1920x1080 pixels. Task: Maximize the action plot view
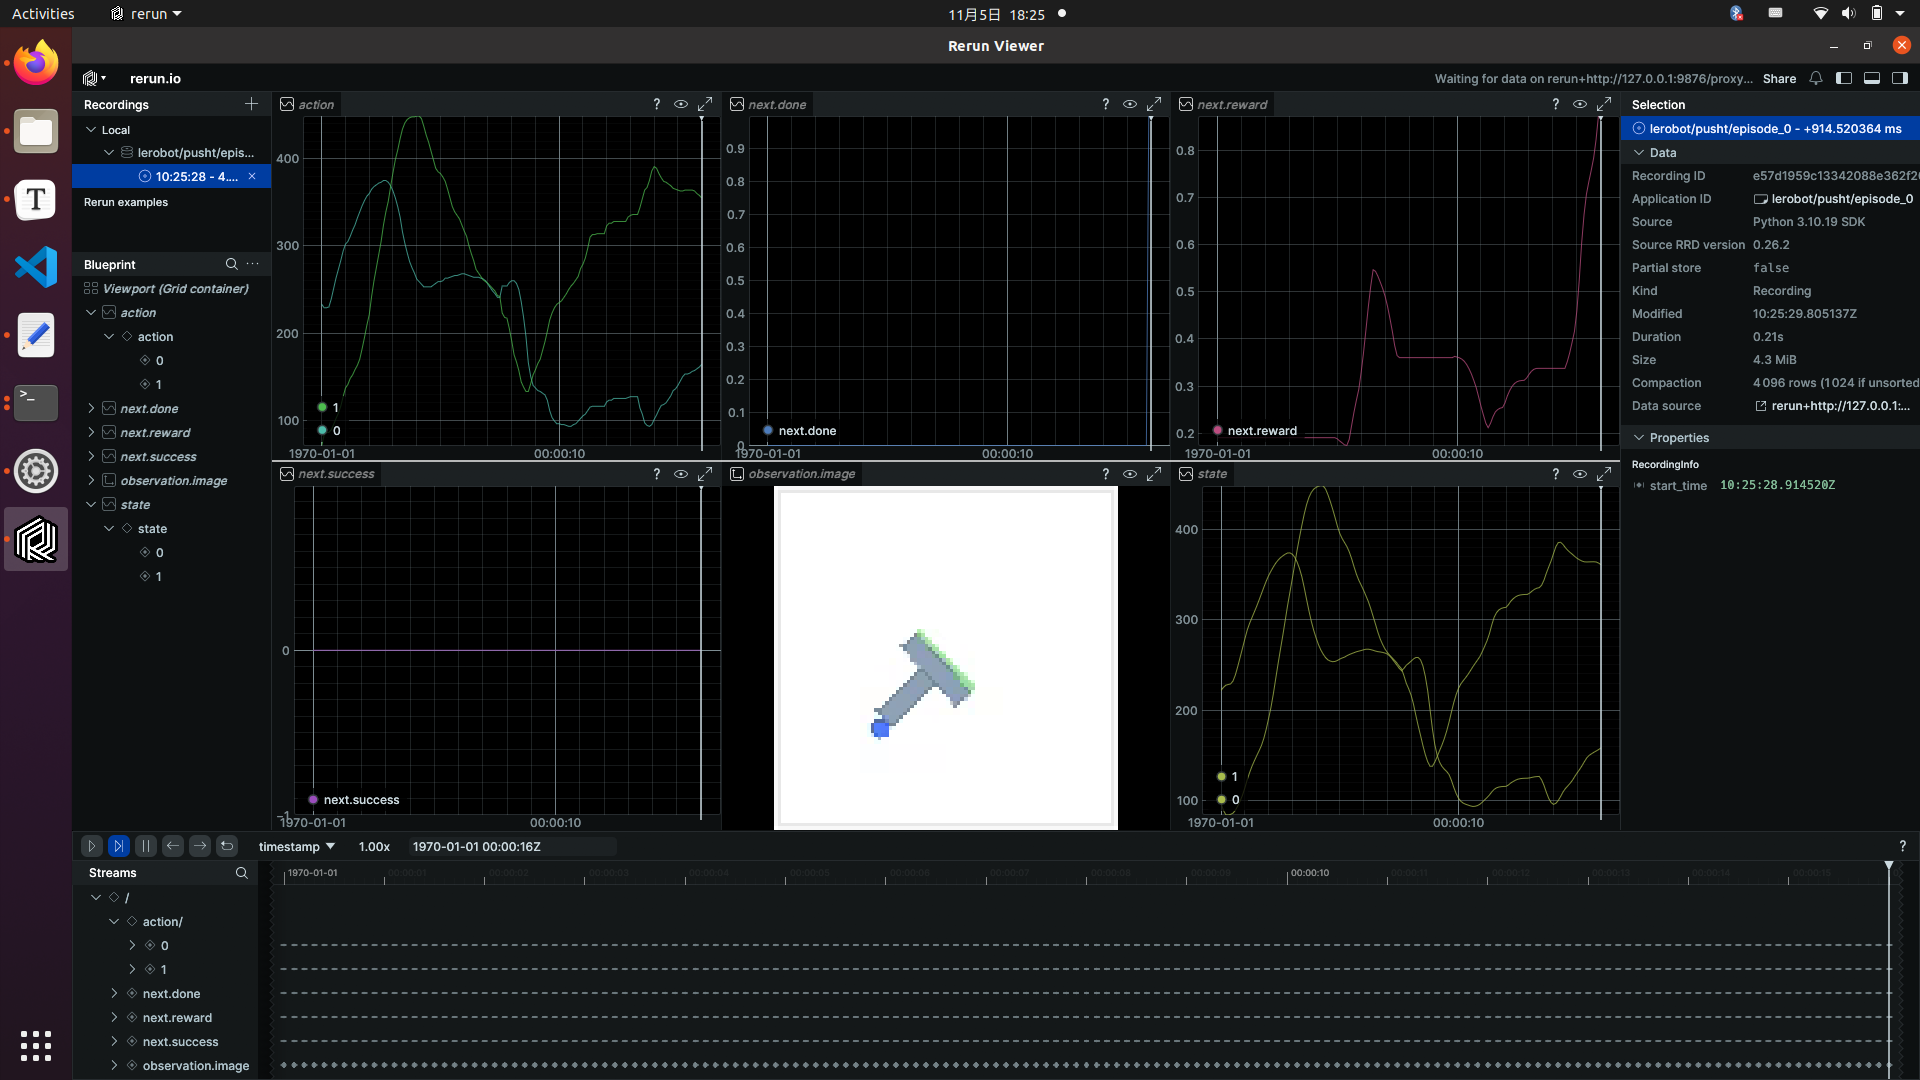[705, 104]
